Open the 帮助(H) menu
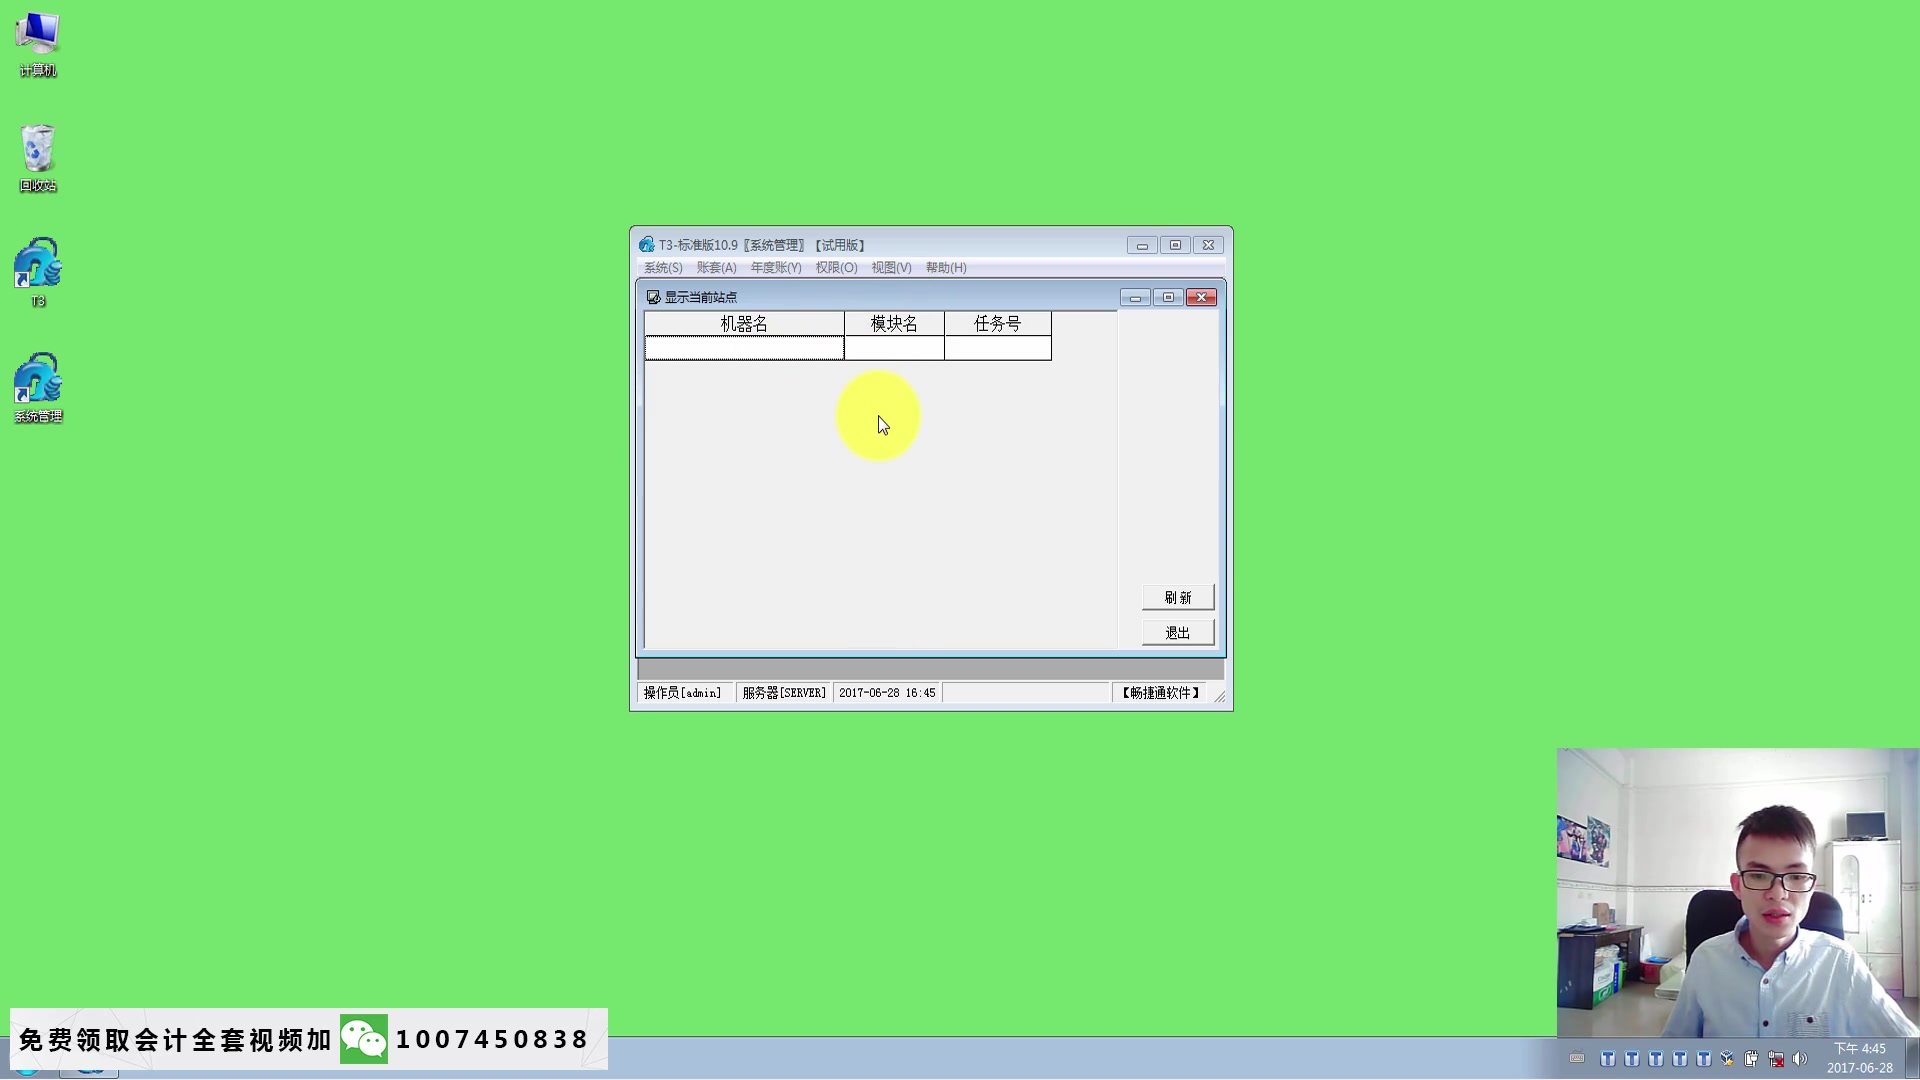 945,268
